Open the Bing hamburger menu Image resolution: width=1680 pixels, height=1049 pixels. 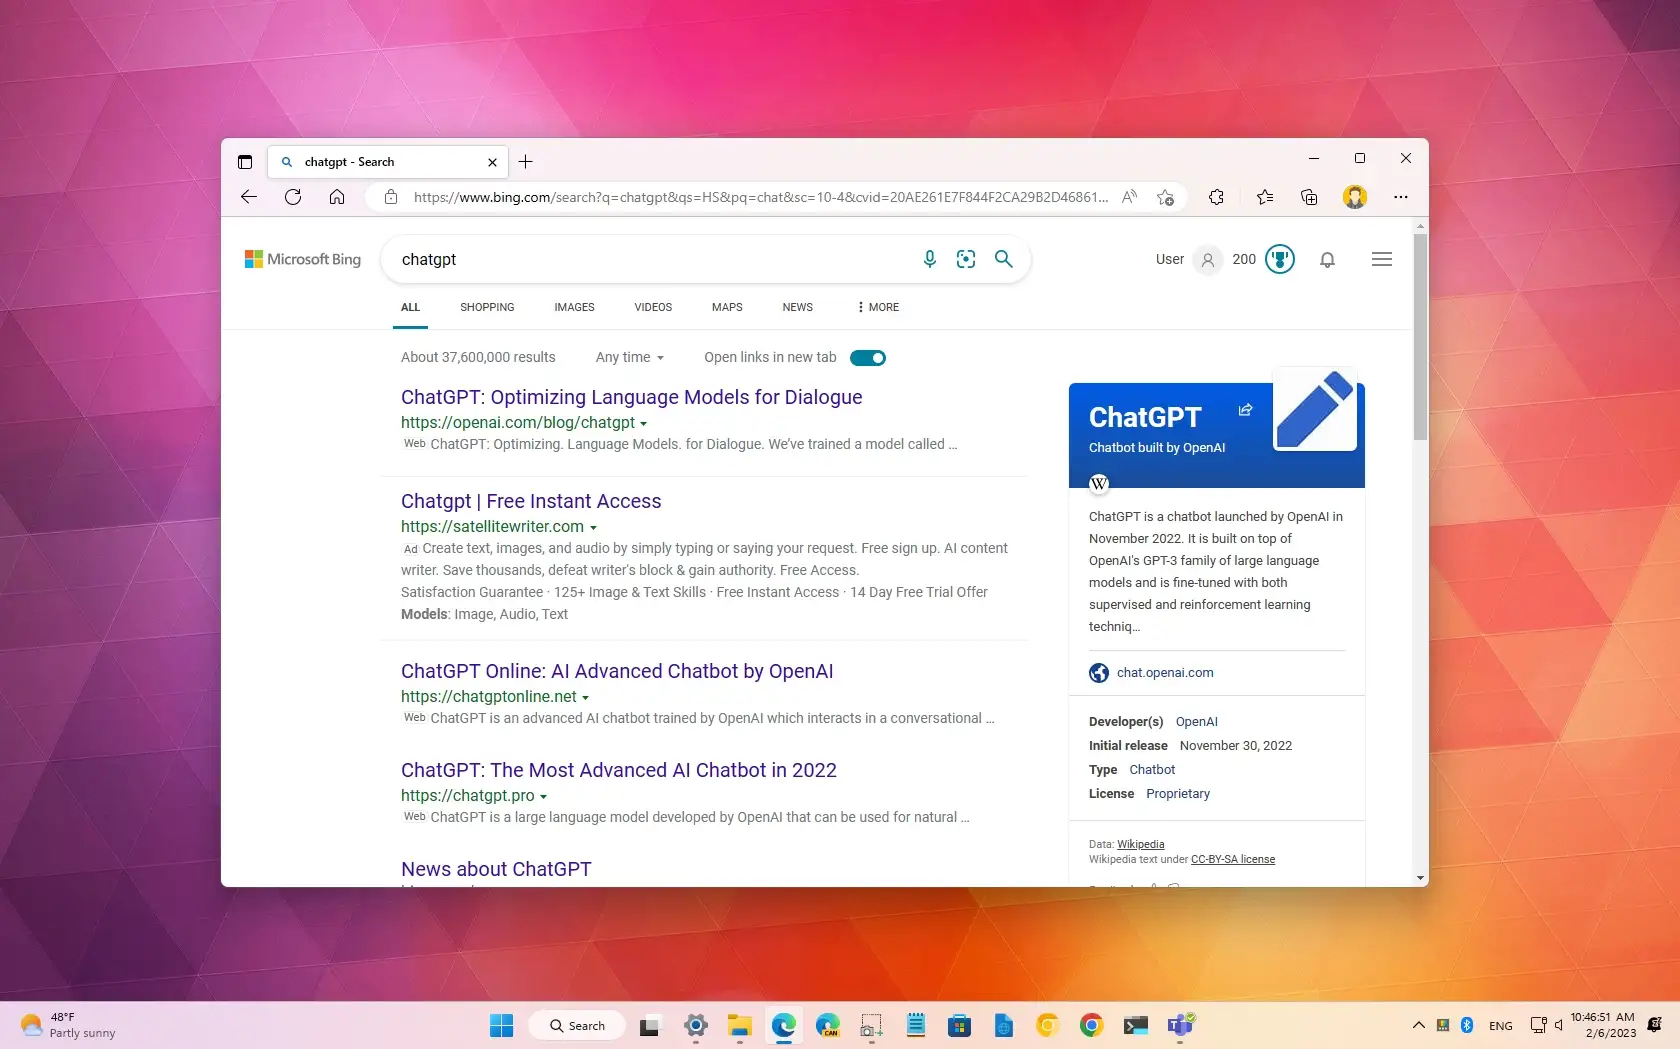coord(1381,260)
